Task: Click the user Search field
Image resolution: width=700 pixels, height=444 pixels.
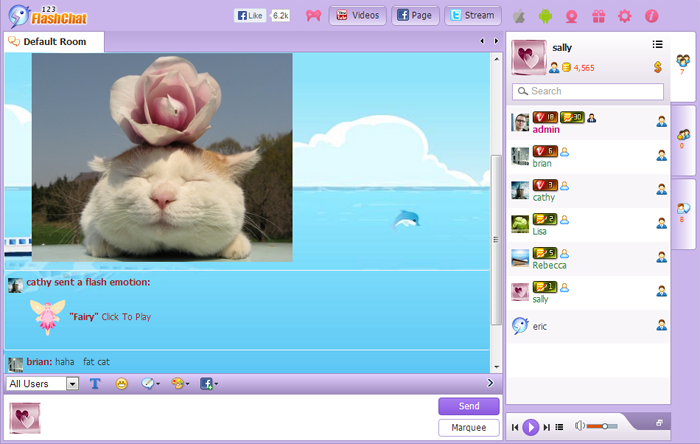Action: 588,91
